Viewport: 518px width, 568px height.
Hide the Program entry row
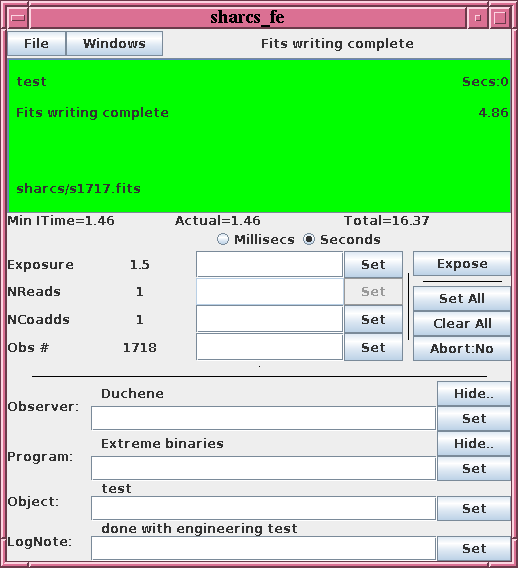[474, 443]
